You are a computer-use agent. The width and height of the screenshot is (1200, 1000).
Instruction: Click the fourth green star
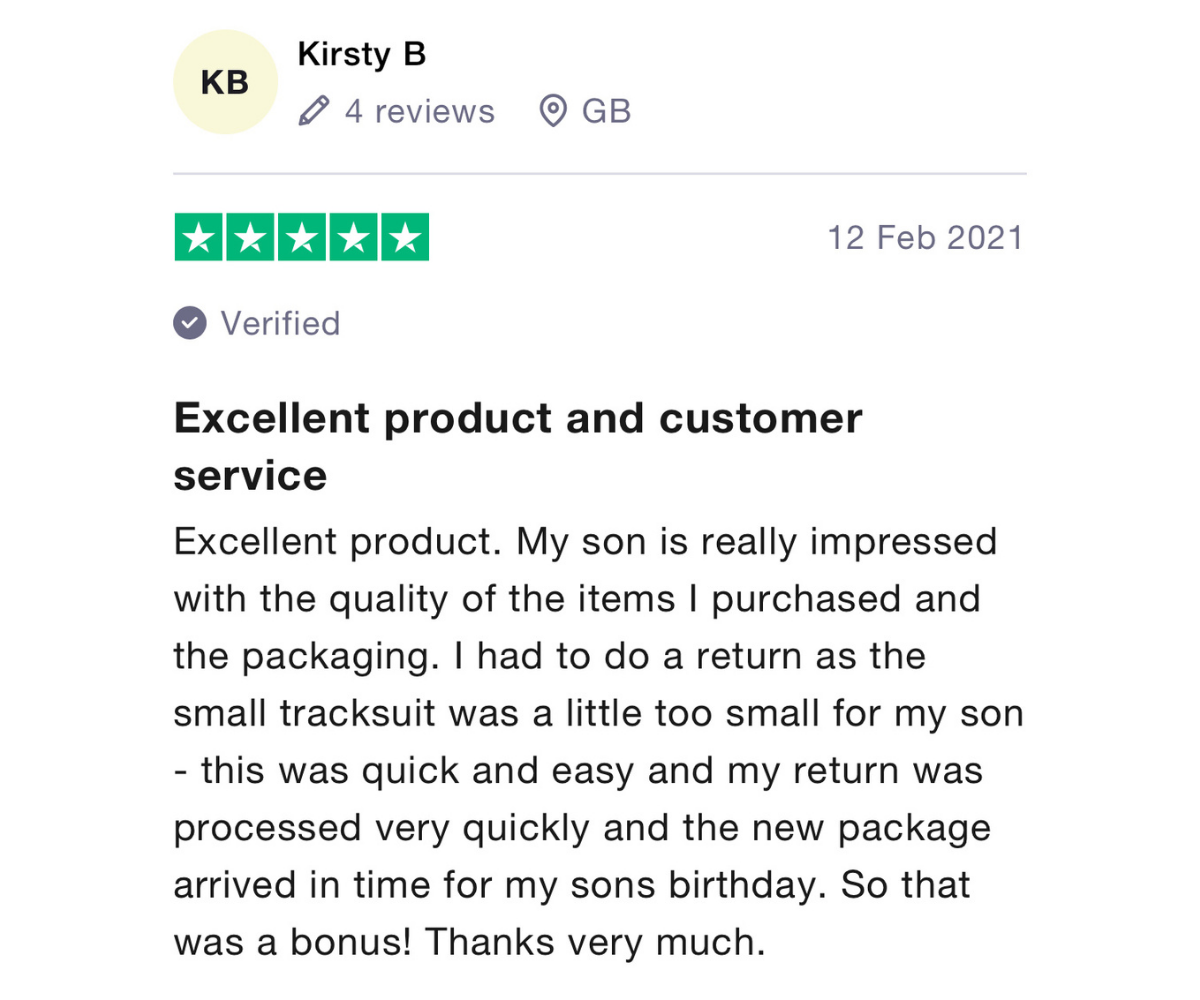tap(352, 237)
